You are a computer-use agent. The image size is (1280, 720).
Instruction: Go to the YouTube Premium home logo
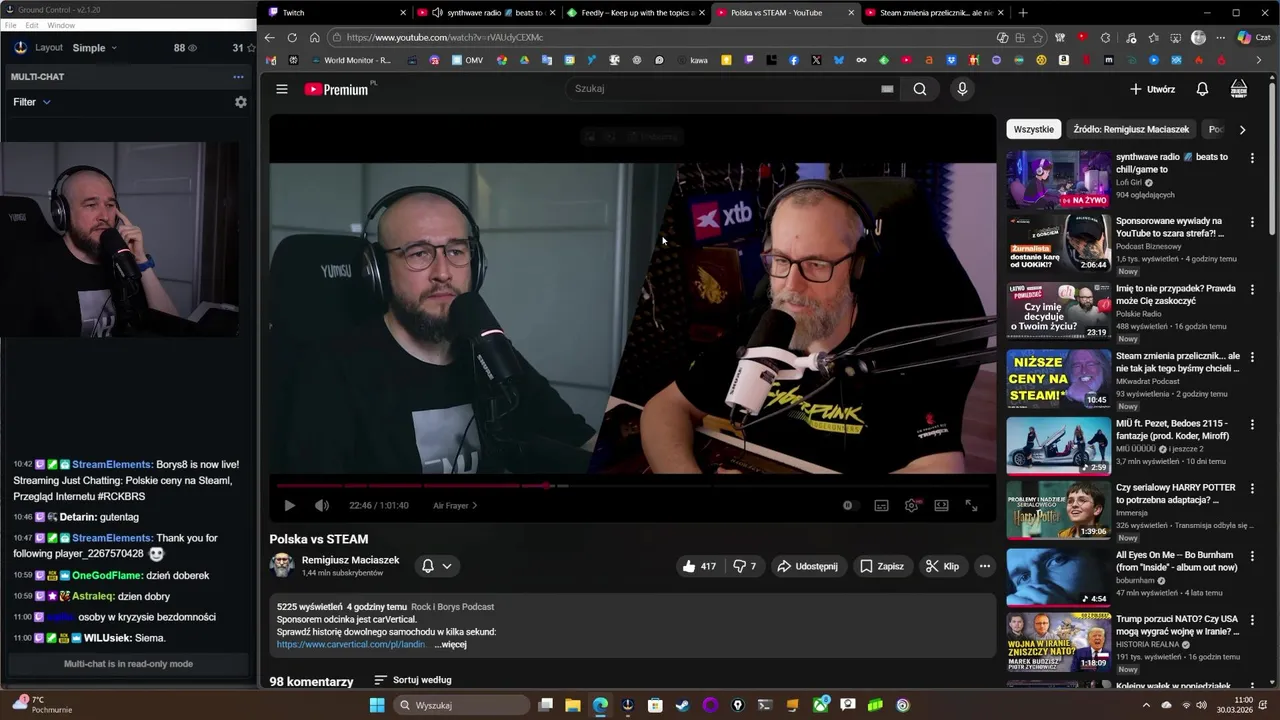337,89
